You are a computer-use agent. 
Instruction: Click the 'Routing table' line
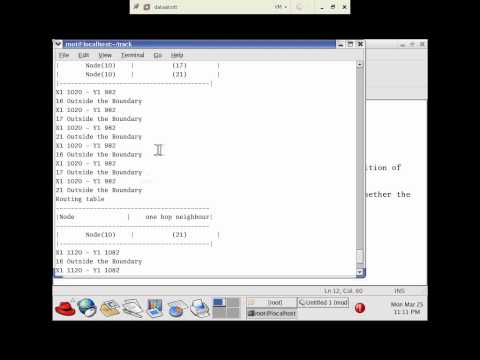pos(80,199)
